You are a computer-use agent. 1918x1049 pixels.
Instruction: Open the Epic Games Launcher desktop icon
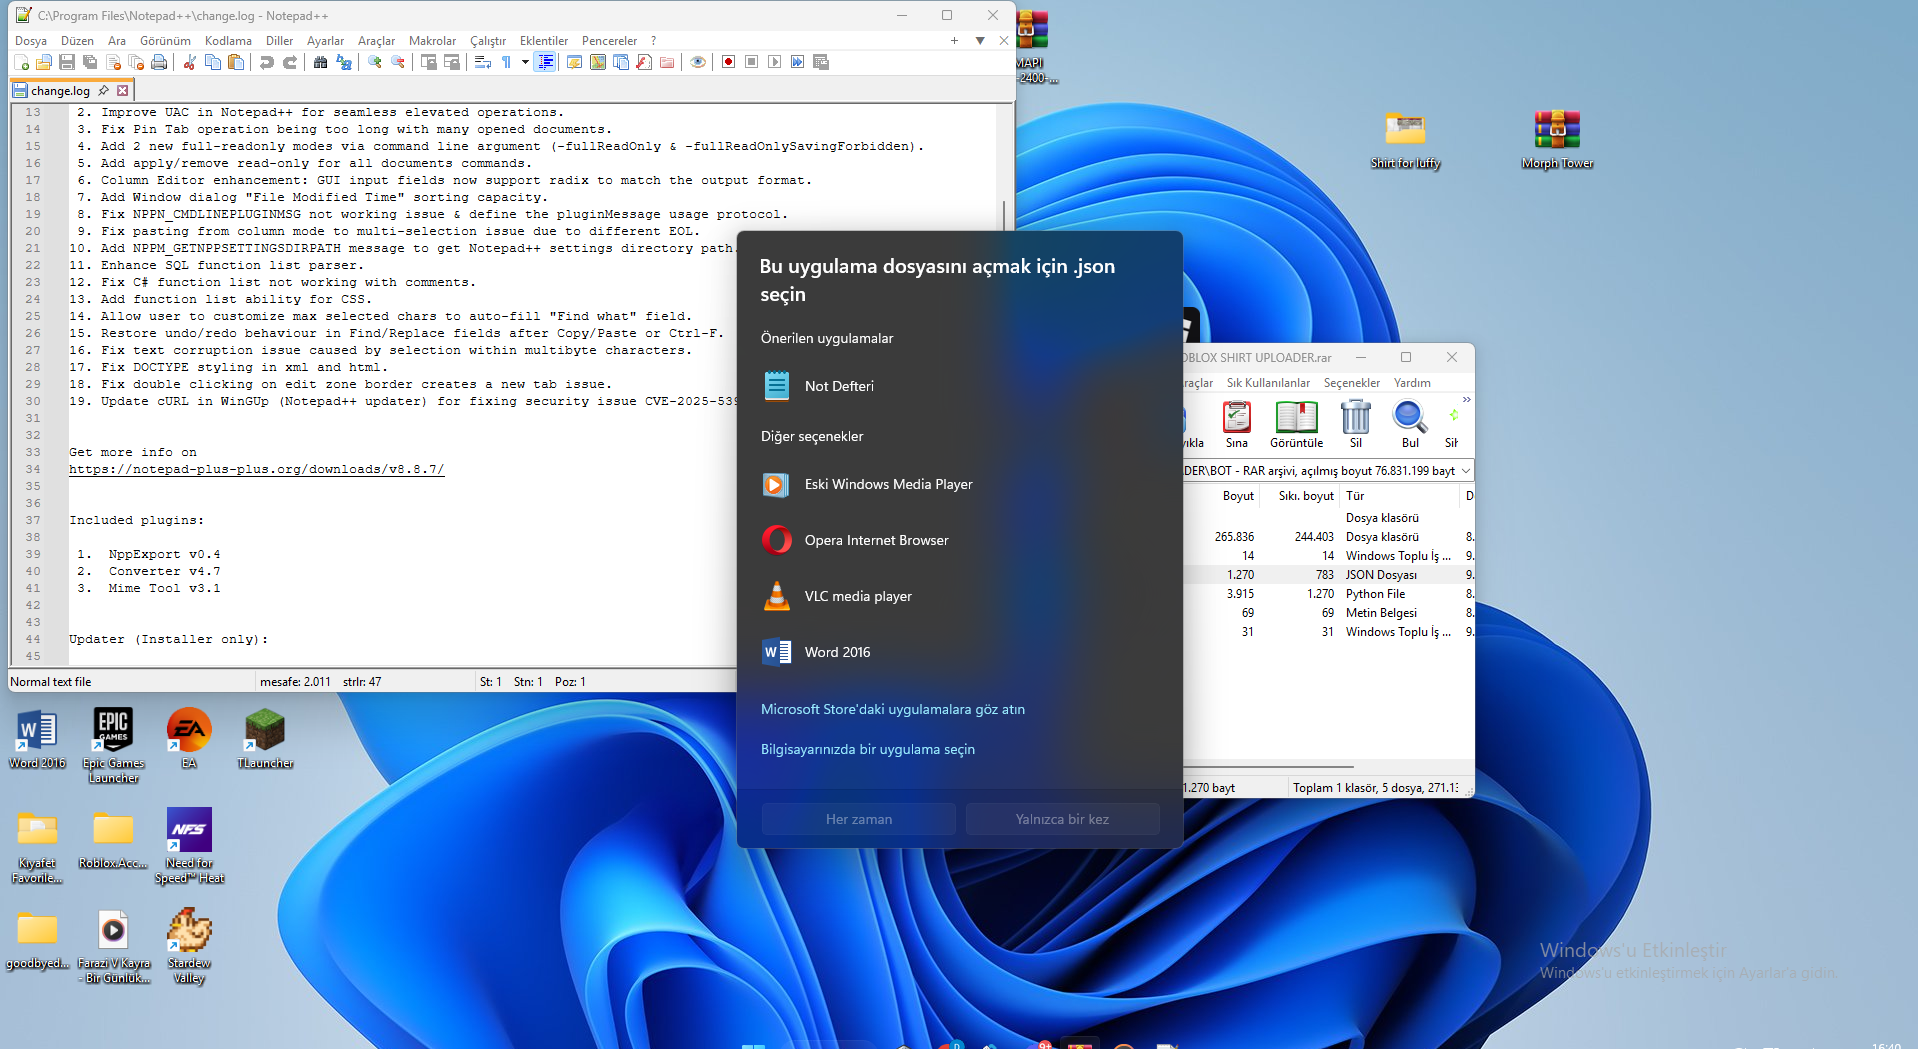point(113,745)
